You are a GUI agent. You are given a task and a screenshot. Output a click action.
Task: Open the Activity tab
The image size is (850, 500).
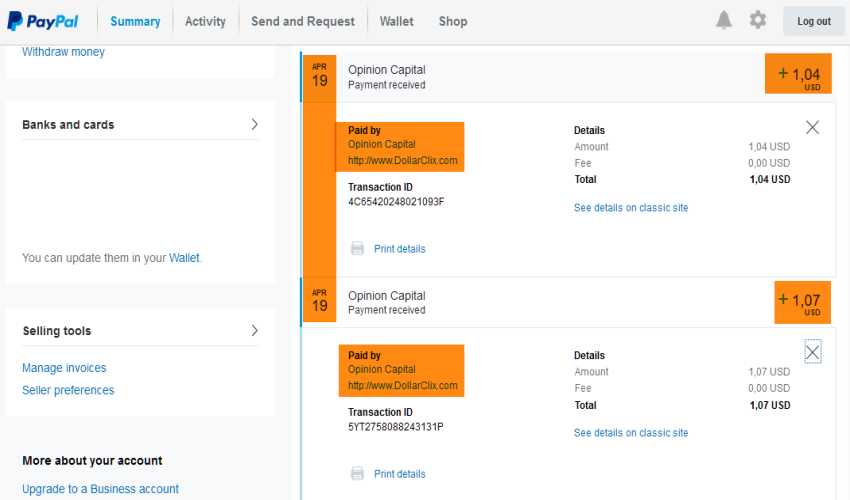click(205, 21)
